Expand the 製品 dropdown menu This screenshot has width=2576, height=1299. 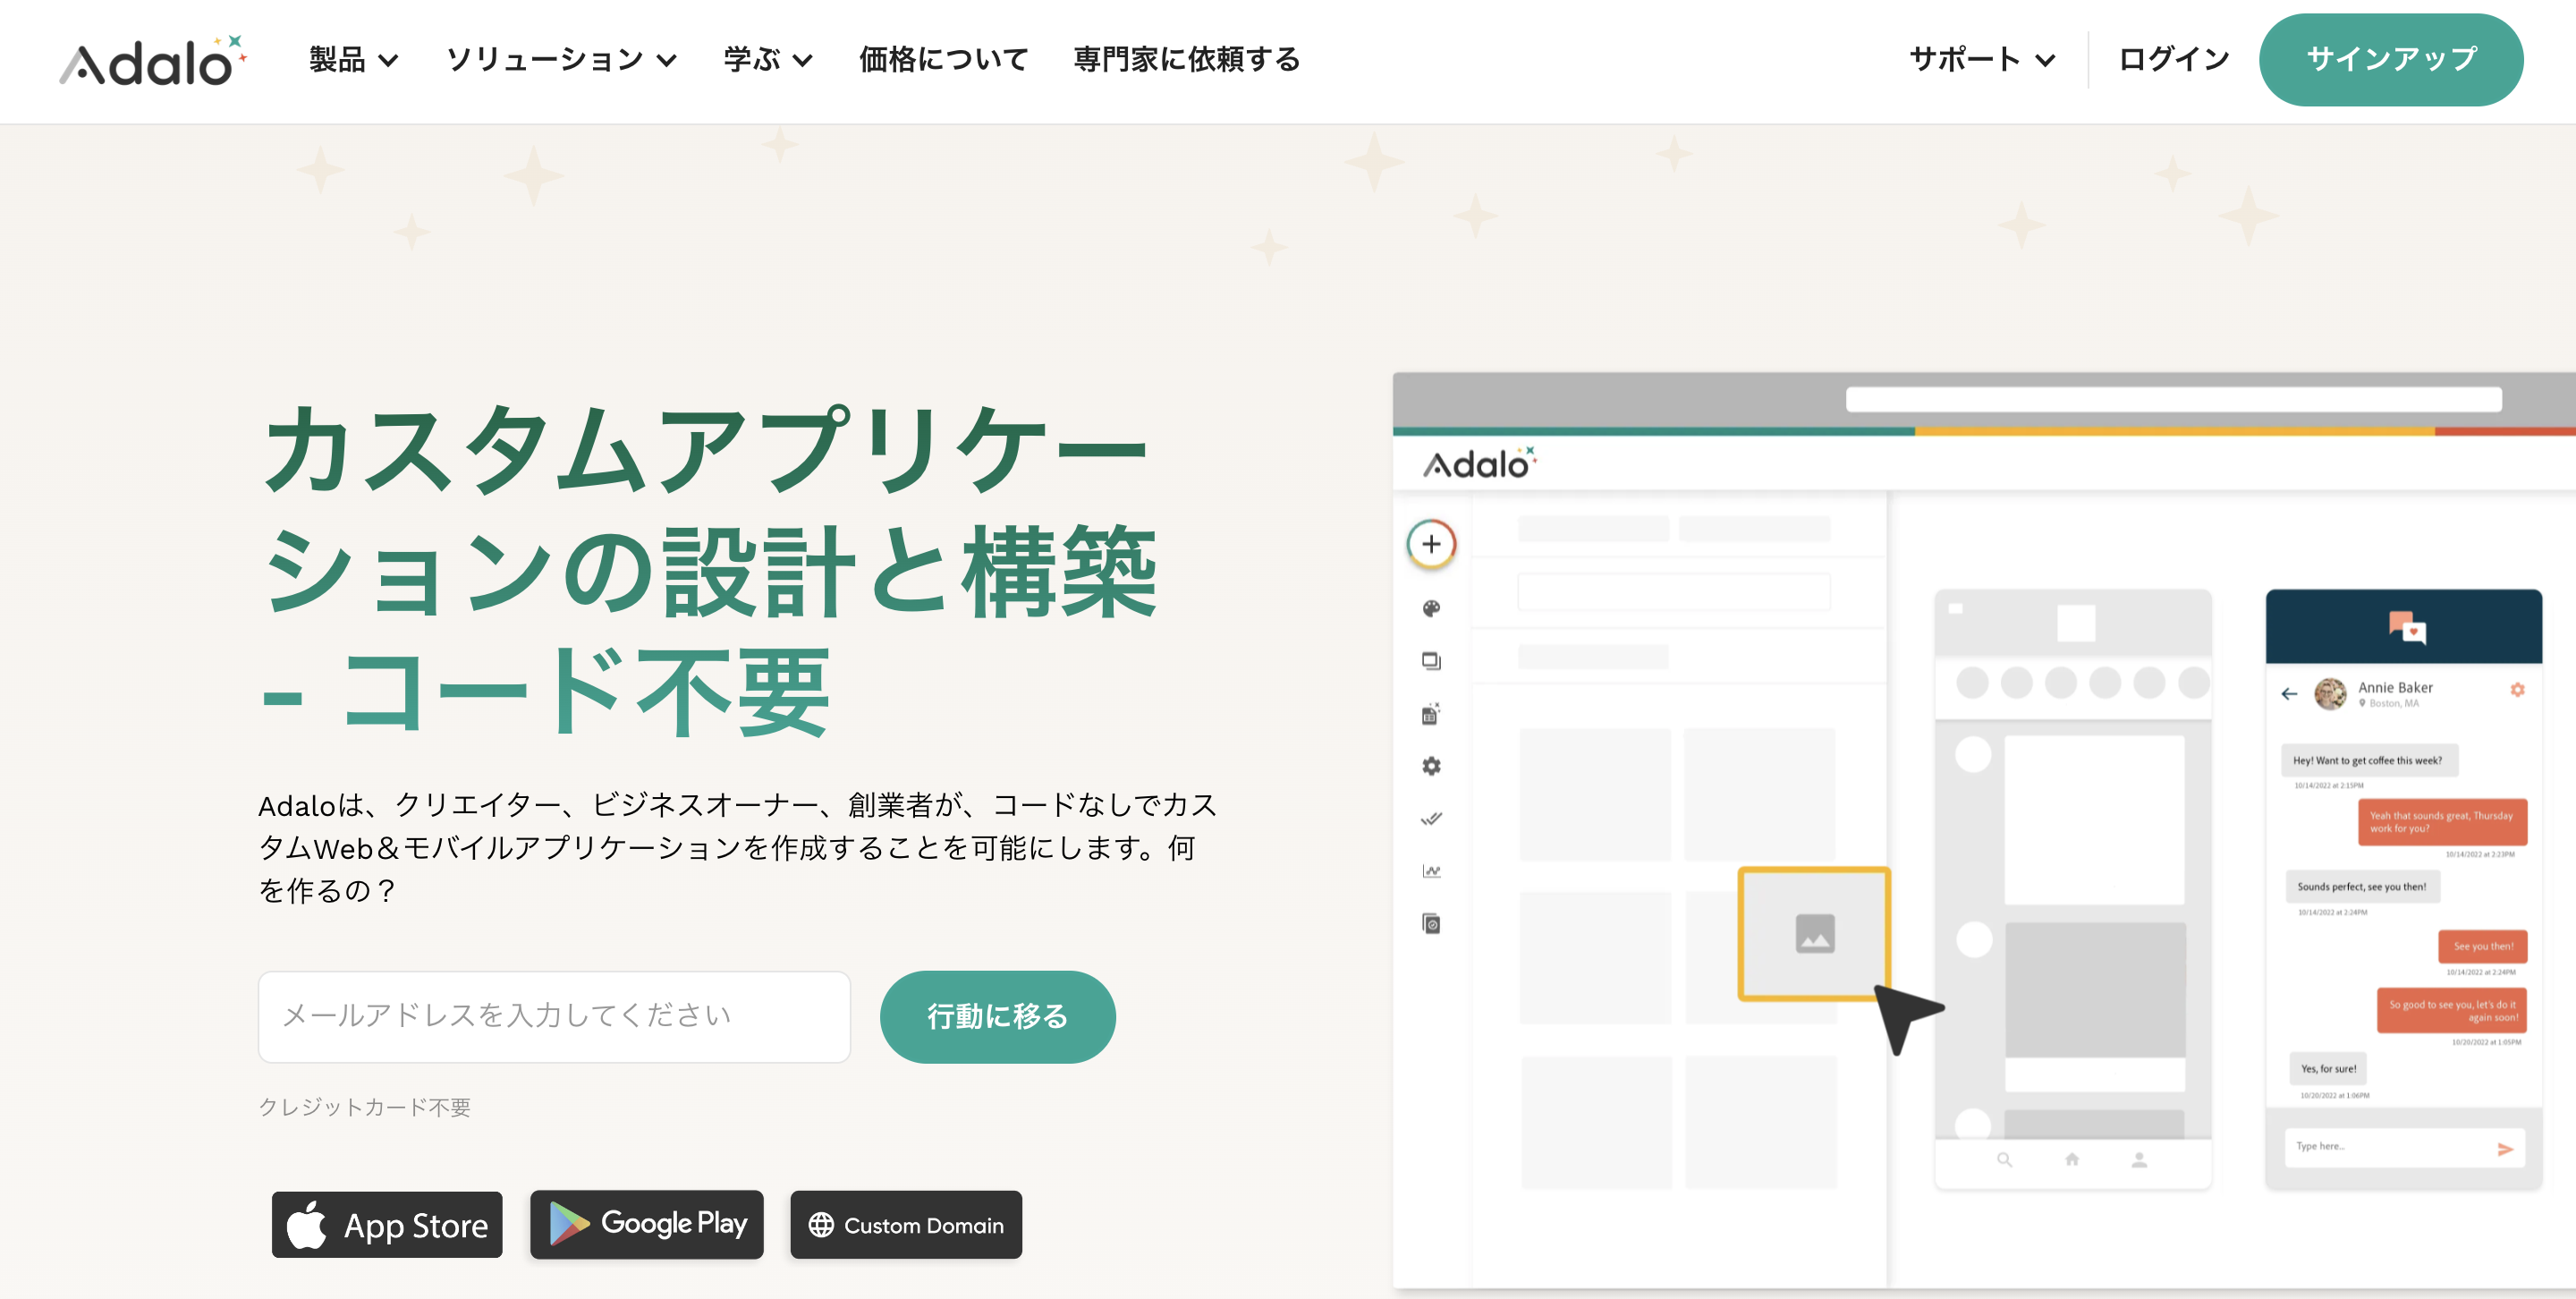tap(354, 60)
